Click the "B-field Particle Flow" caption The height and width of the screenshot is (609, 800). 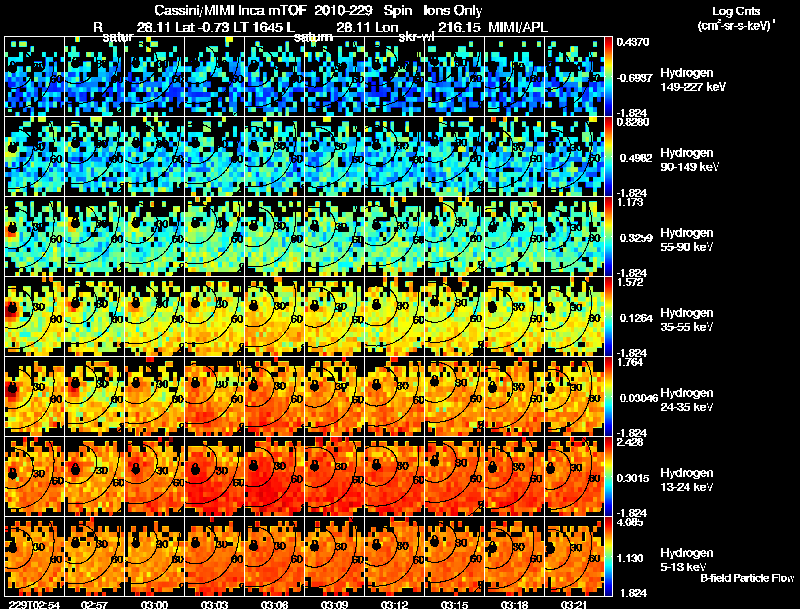[x=747, y=578]
